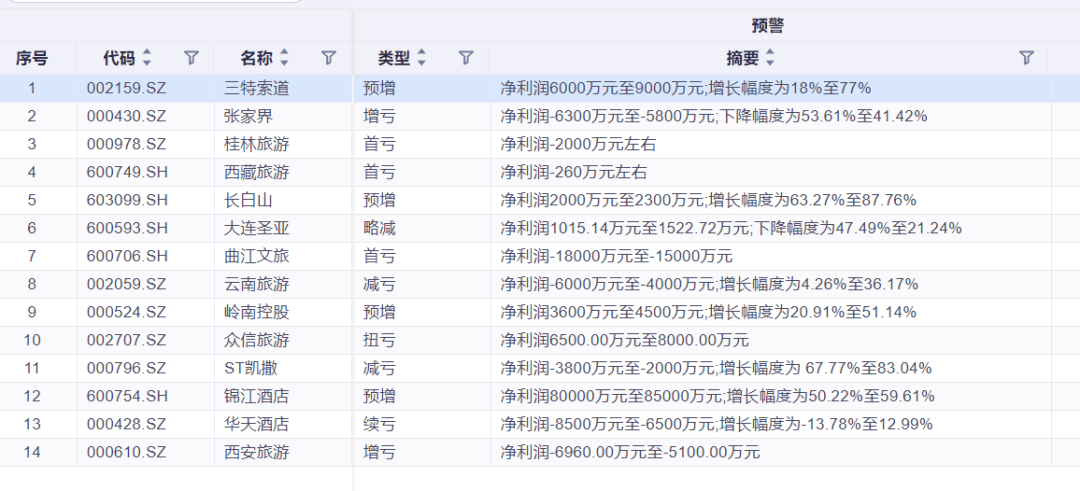Click row number 7
Screen dimensions: 1080x491
pyautogui.click(x=32, y=256)
